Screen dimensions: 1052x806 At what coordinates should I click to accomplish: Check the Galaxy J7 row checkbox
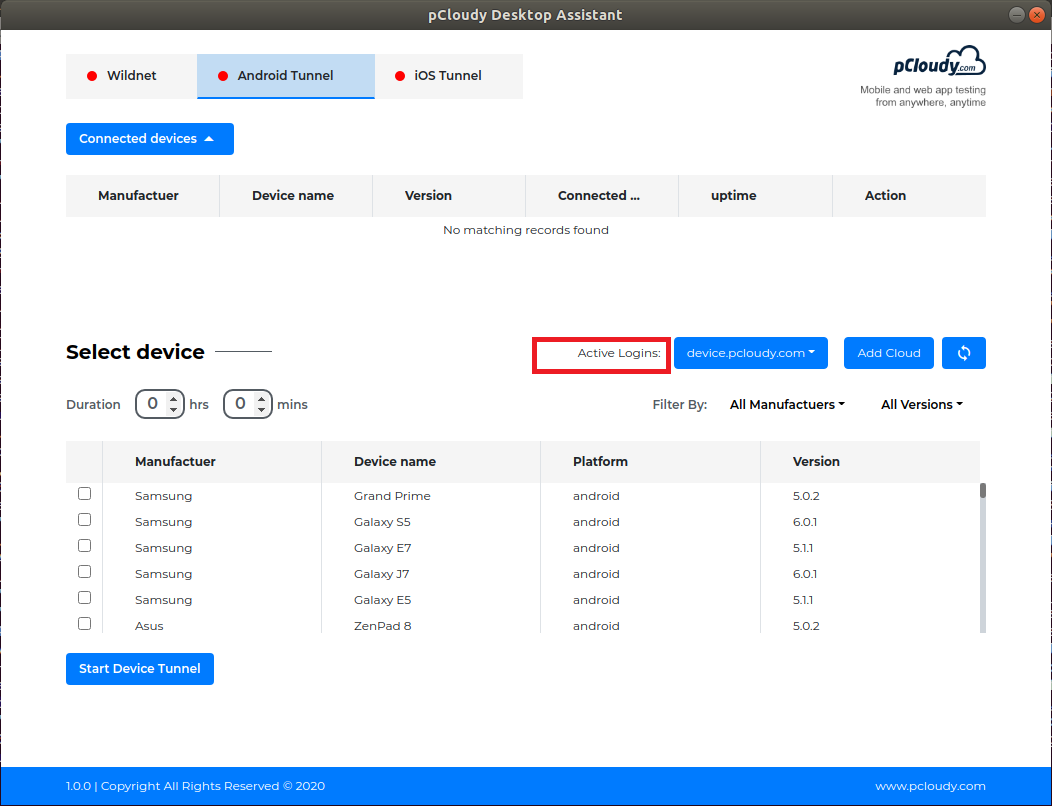click(85, 572)
